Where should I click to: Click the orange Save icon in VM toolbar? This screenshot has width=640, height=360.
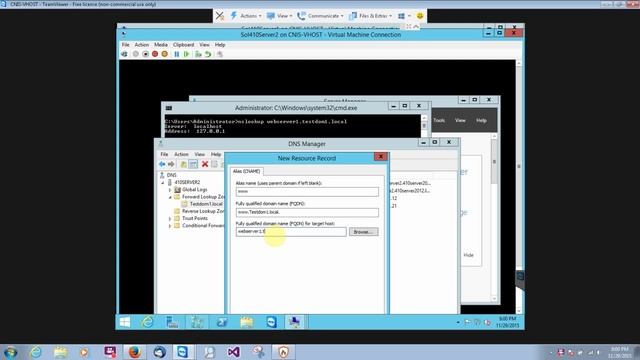(x=164, y=54)
